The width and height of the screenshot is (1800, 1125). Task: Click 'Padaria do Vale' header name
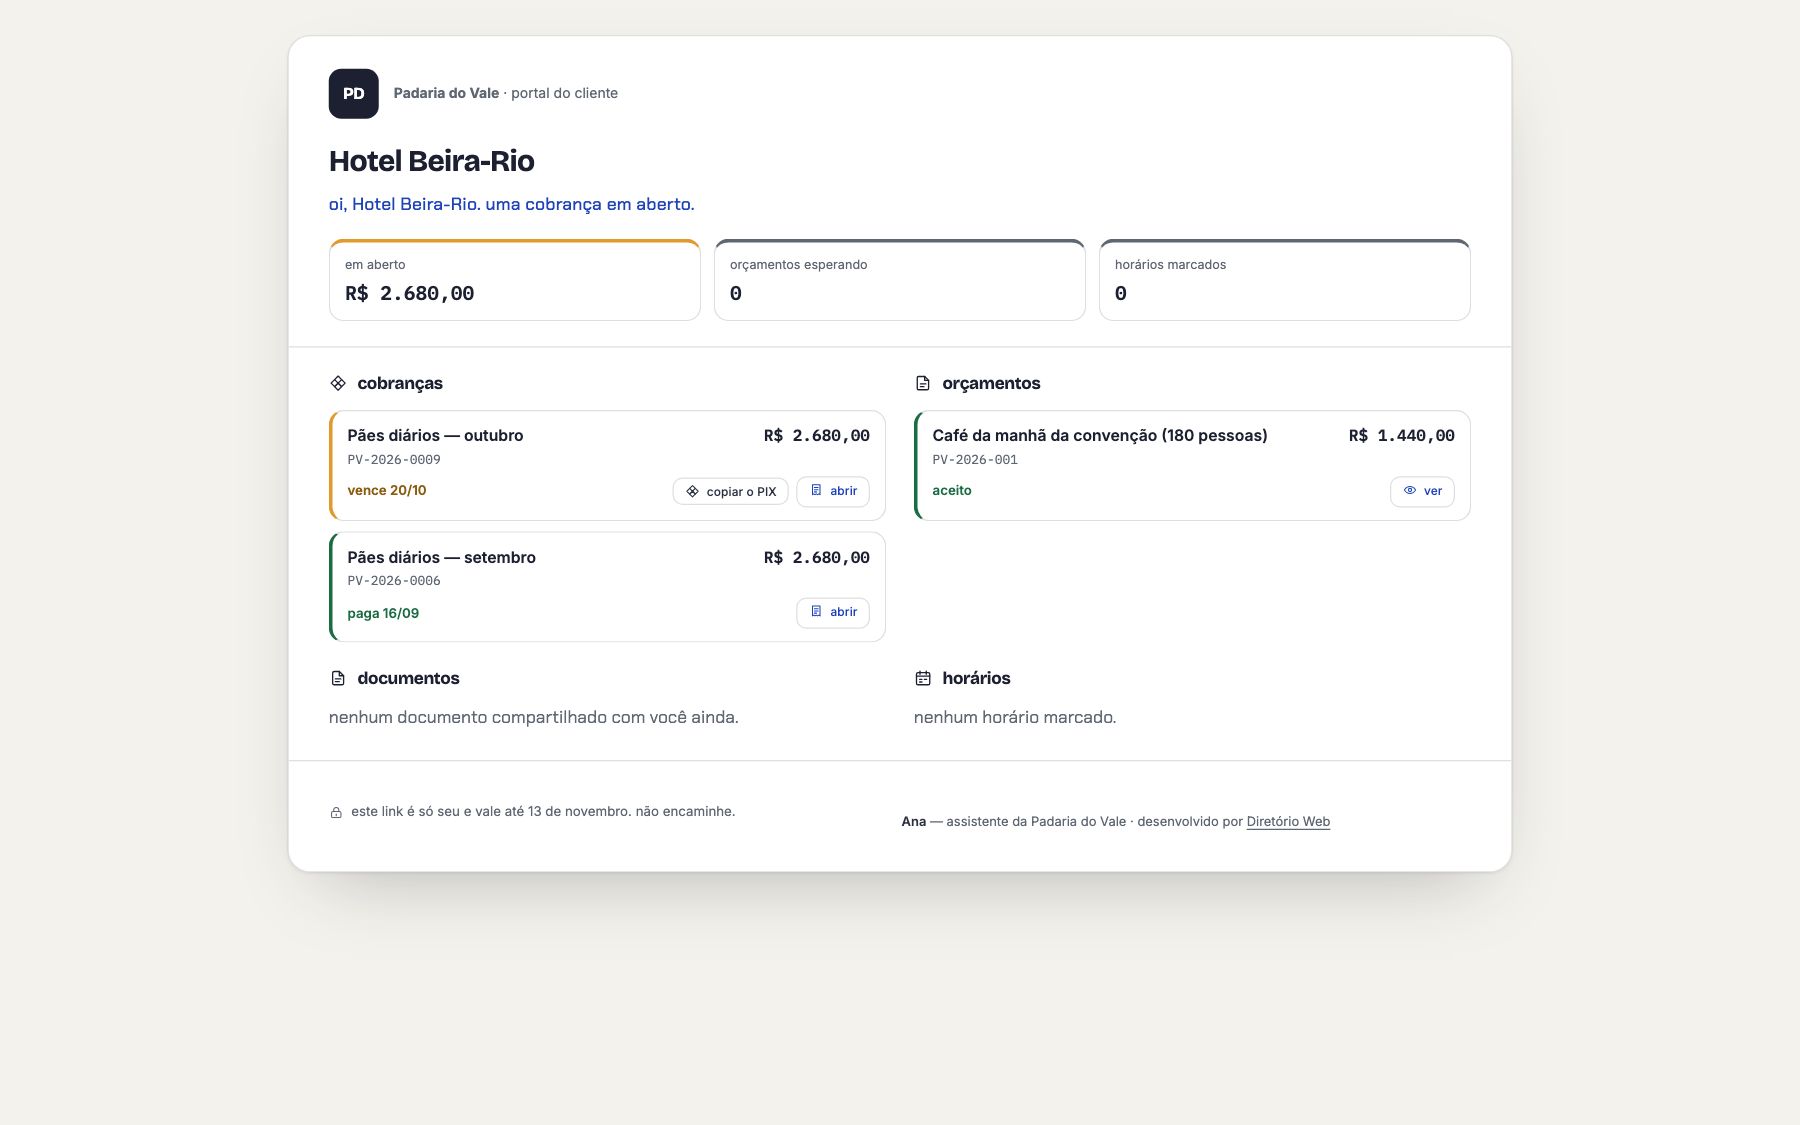pyautogui.click(x=446, y=93)
